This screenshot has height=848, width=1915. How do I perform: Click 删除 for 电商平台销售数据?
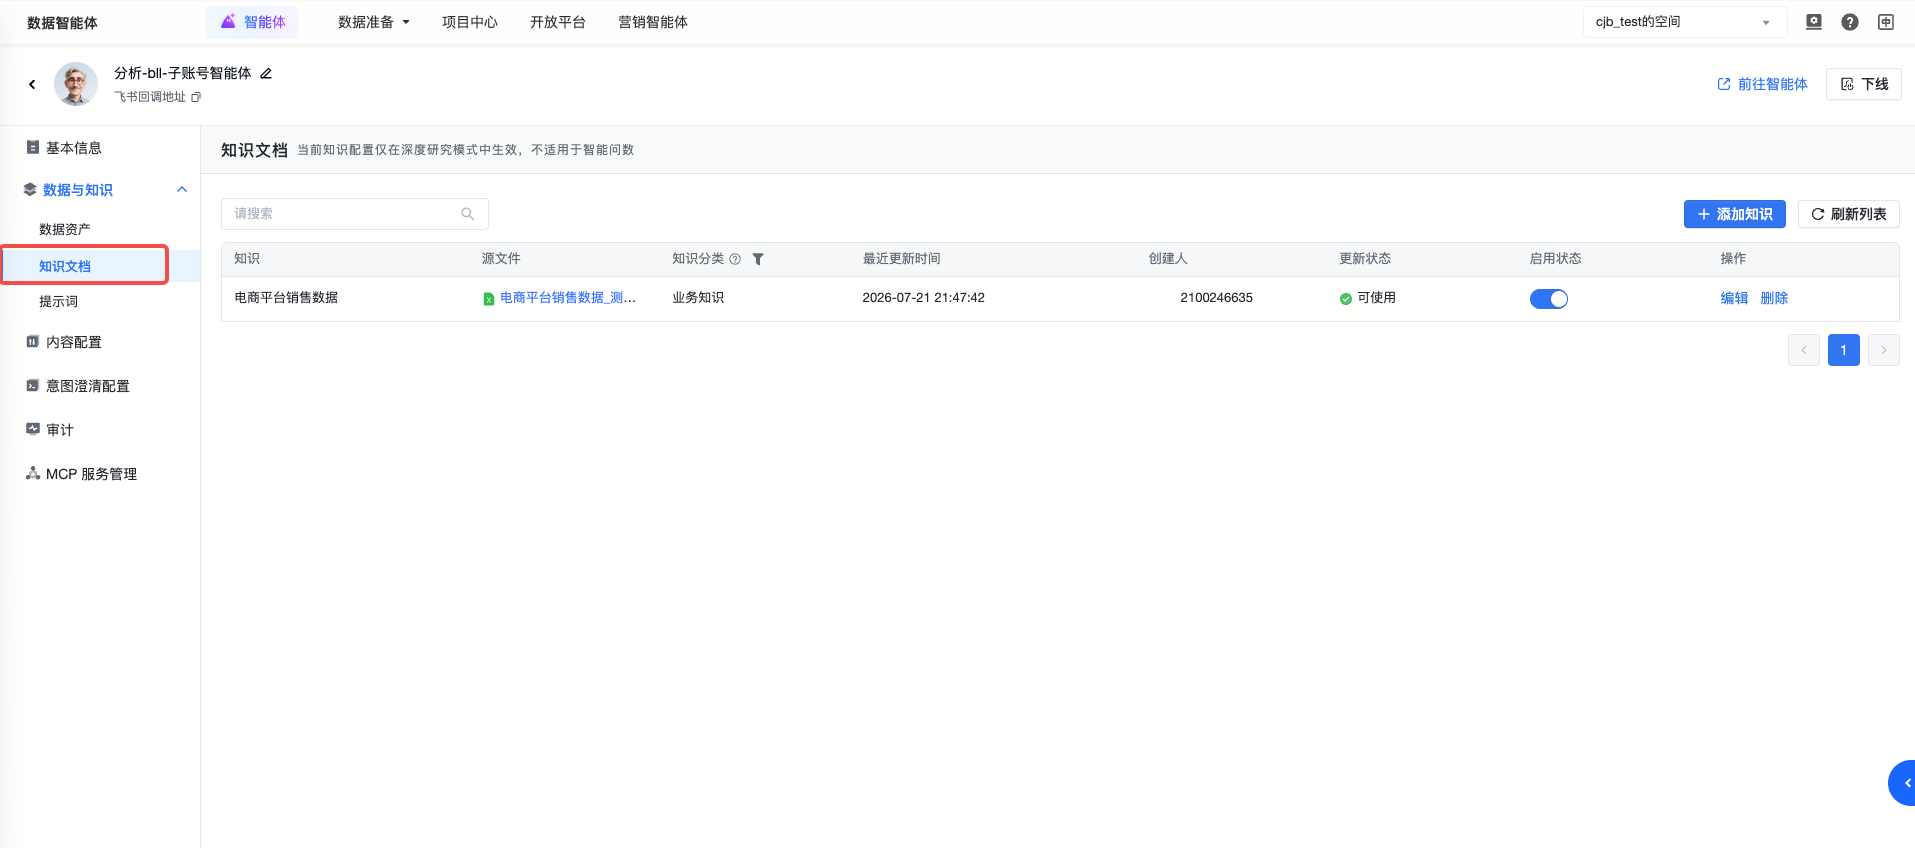[x=1774, y=298]
